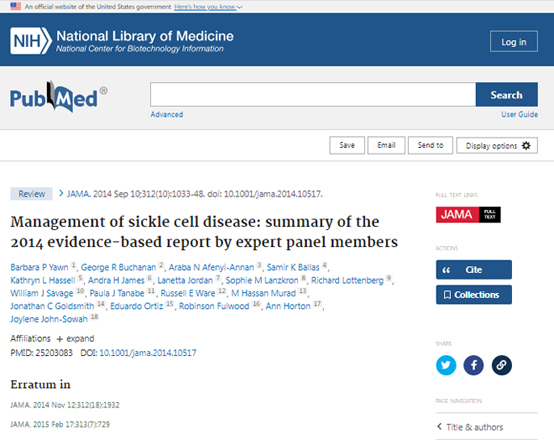Screen dimensions: 554x440
Task: Open the JAMA full text link
Action: click(468, 215)
